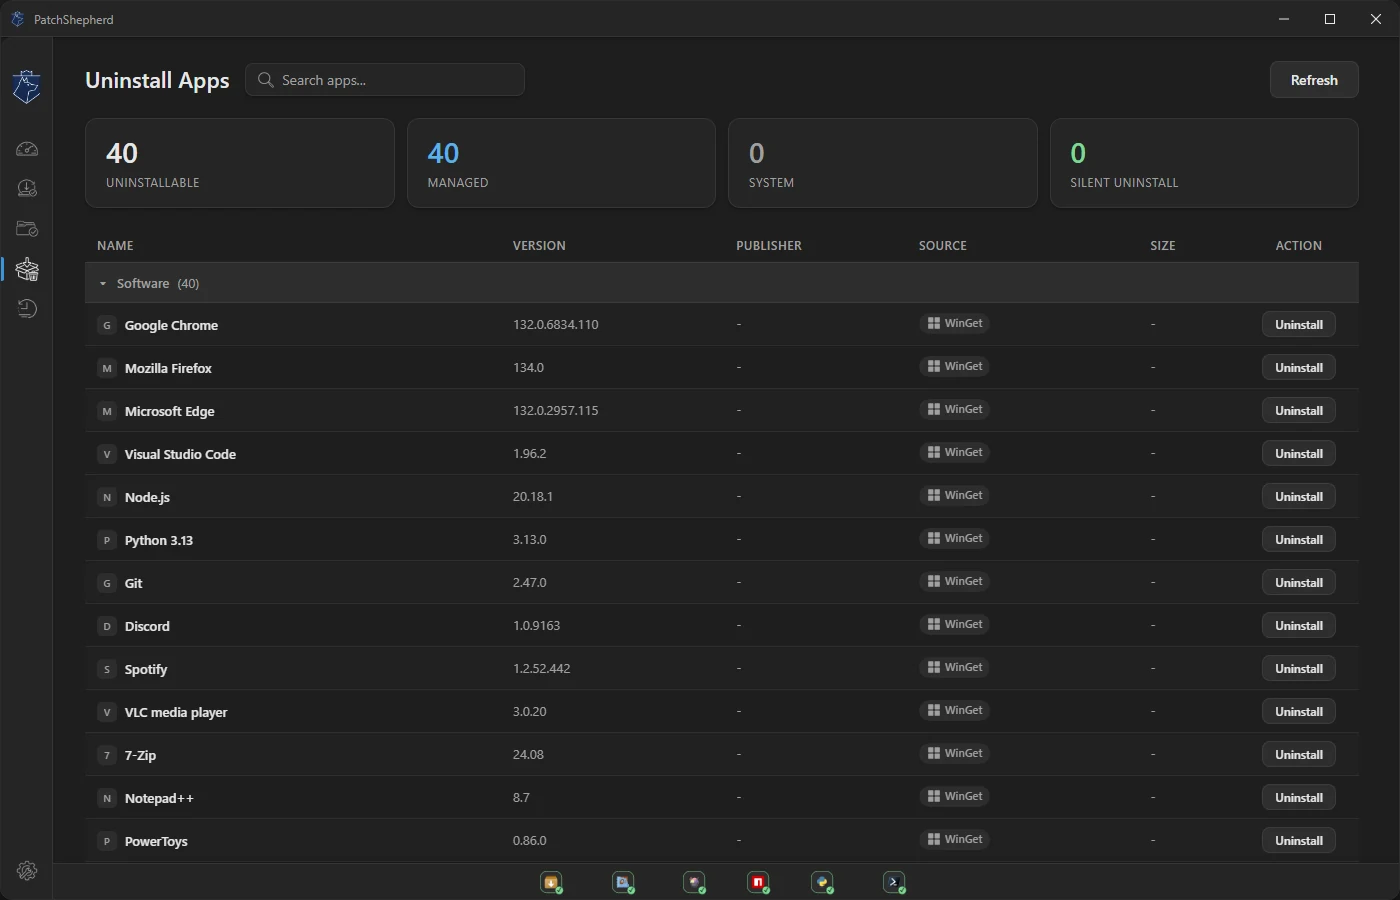The width and height of the screenshot is (1400, 900).
Task: Uninstall Git
Action: pyautogui.click(x=1298, y=583)
